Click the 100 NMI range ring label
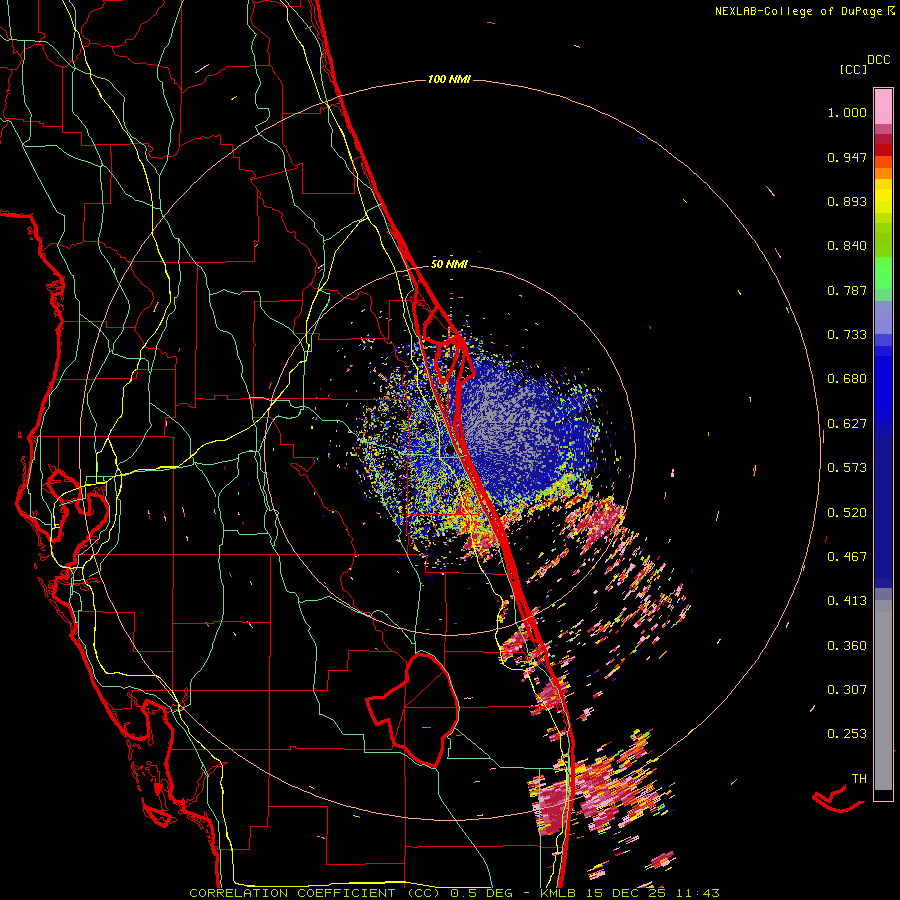 [x=449, y=79]
